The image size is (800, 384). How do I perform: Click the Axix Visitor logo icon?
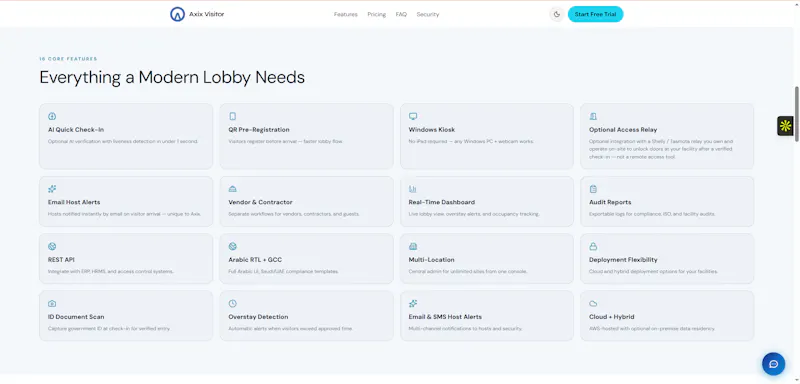177,14
